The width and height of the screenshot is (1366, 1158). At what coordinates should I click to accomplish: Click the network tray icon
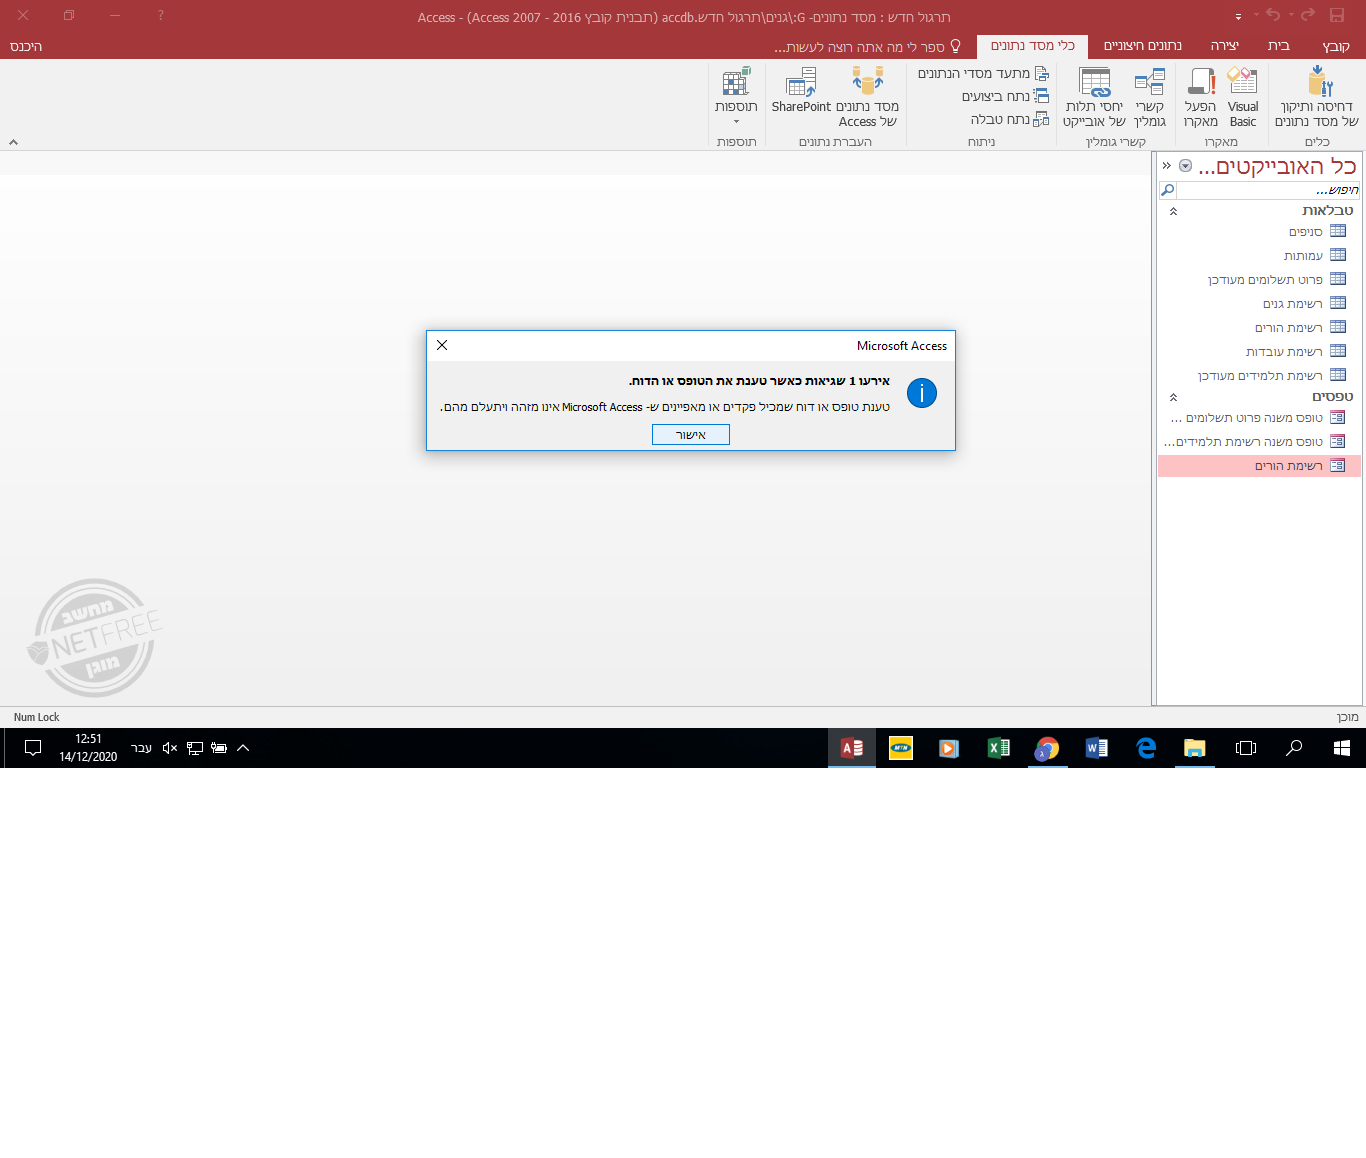tap(195, 748)
